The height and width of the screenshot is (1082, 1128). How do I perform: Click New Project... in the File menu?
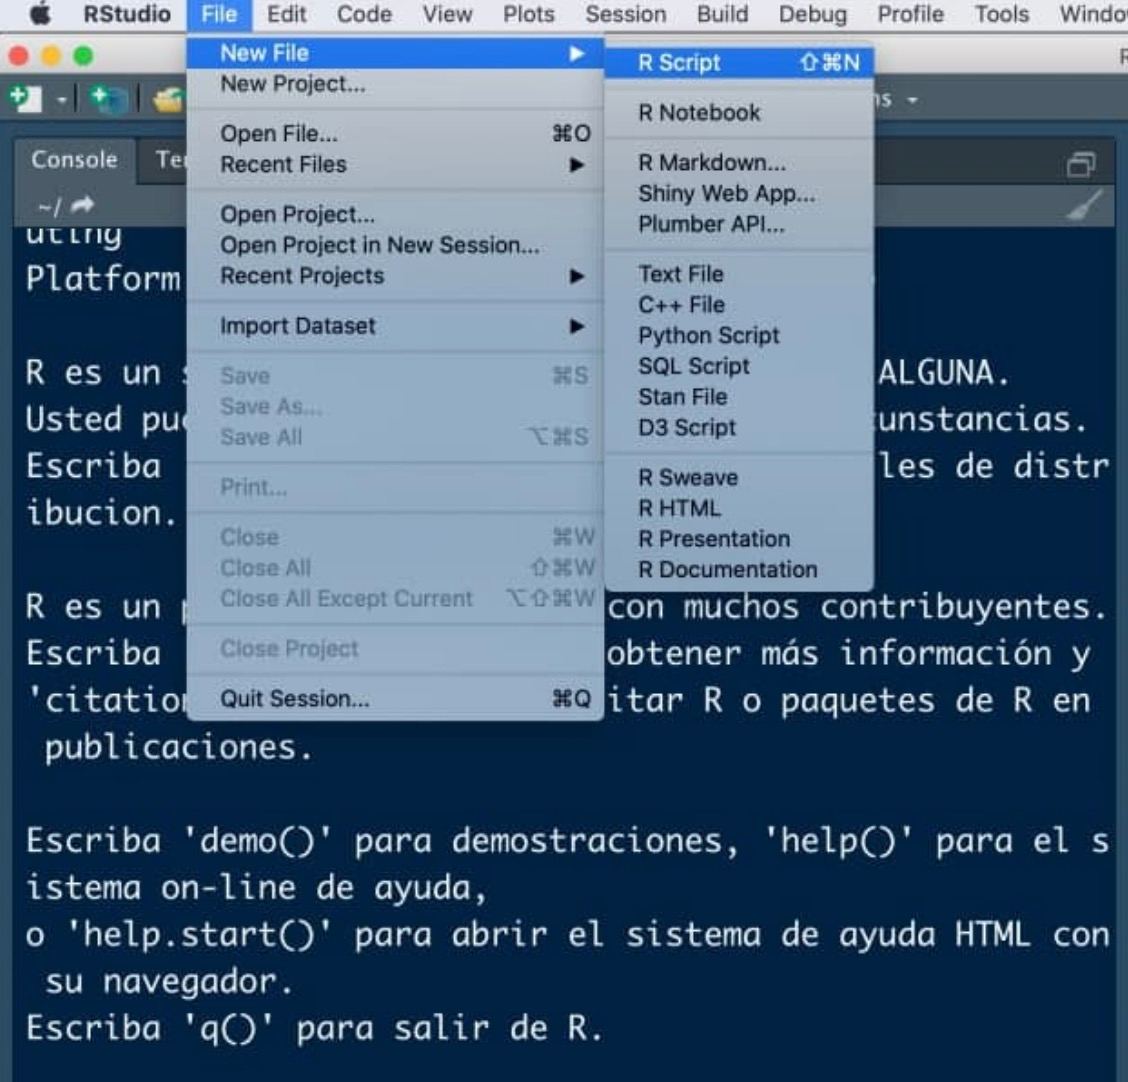coord(293,84)
